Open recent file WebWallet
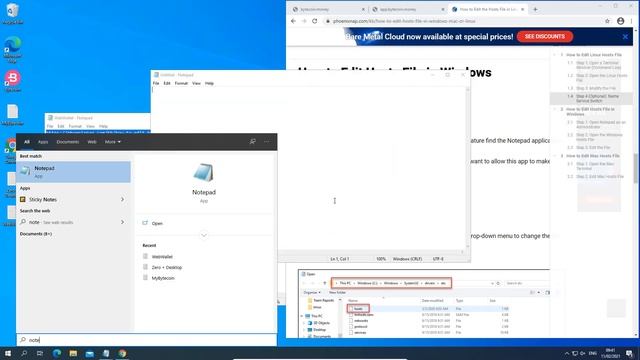Screen dimensions: 640x360 pyautogui.click(x=162, y=257)
